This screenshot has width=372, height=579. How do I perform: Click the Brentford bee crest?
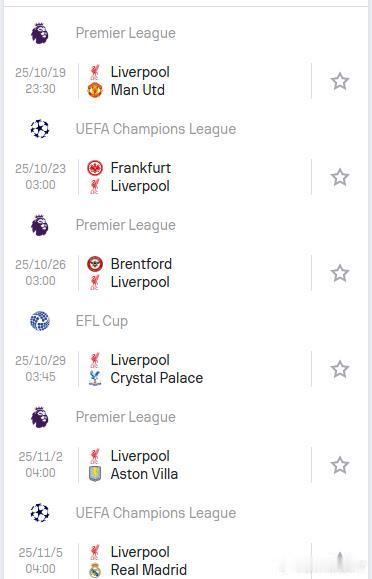(95, 264)
